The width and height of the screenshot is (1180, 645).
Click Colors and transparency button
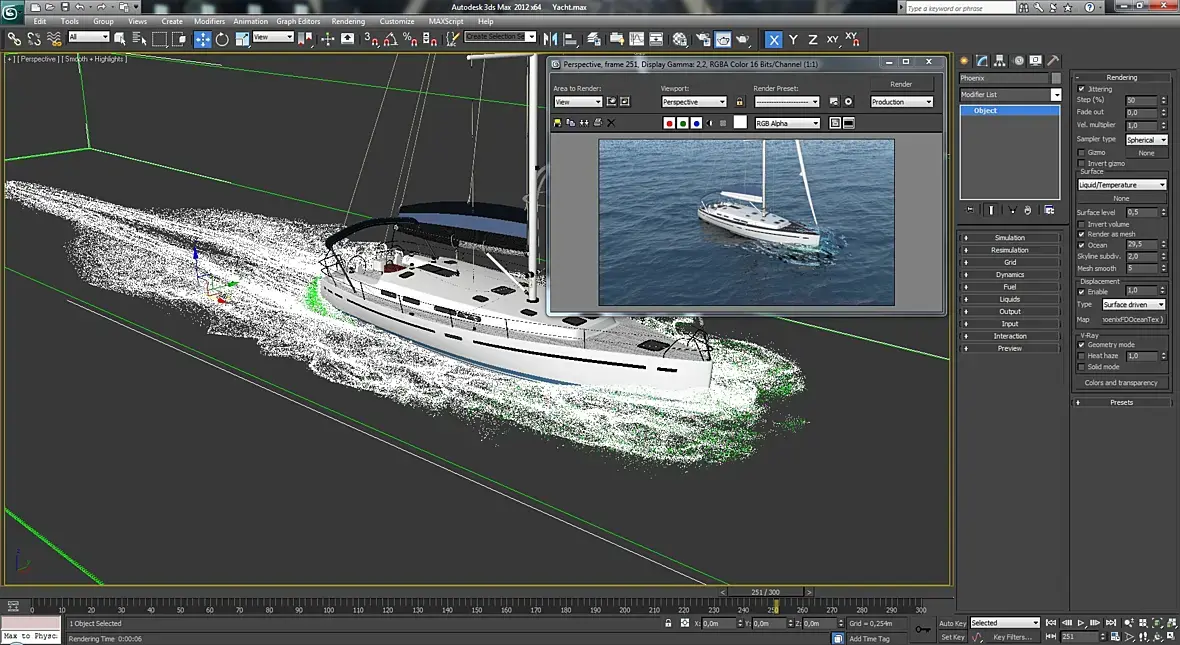(x=1121, y=383)
